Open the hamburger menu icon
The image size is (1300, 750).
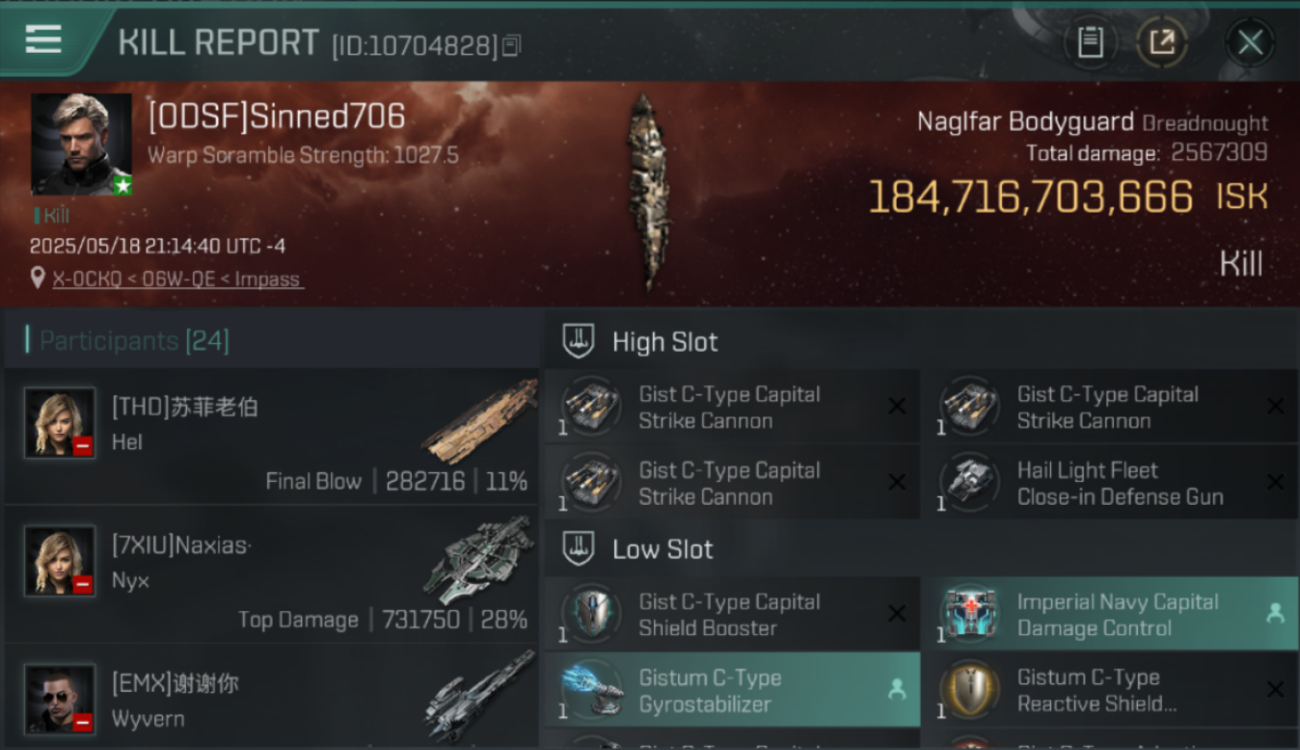(44, 40)
